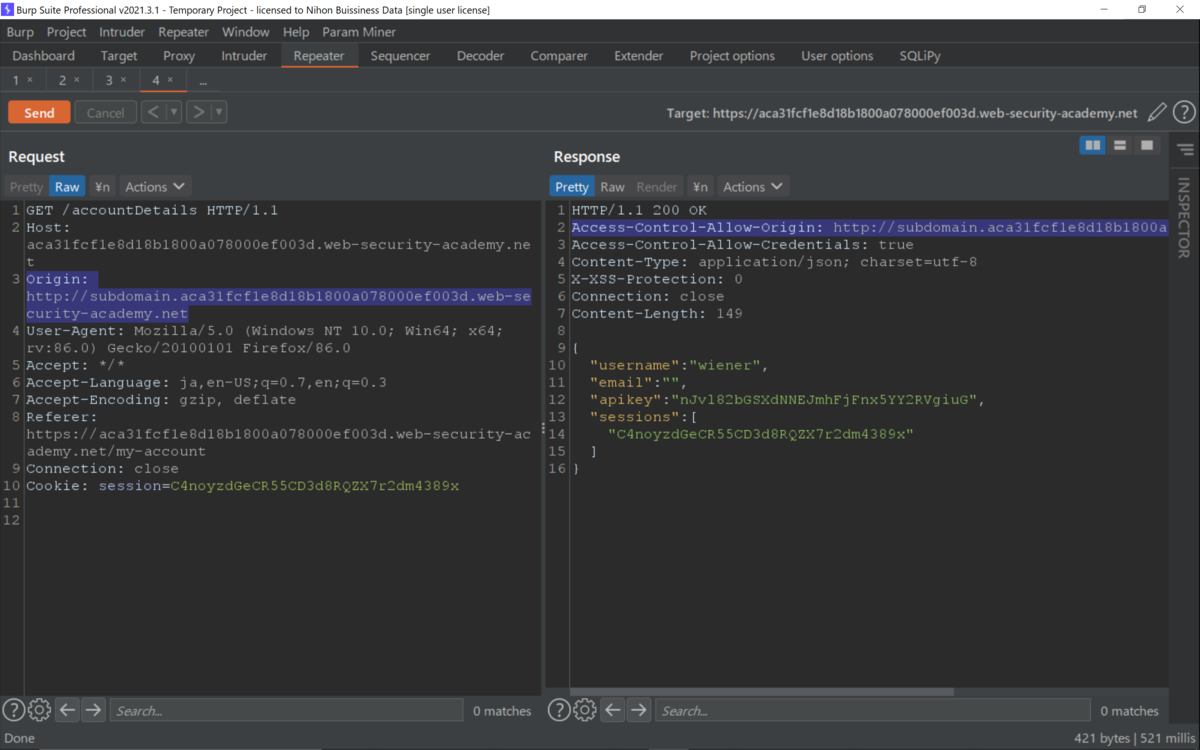Toggle non-printable characters in Response pane
Image resolution: width=1200 pixels, height=750 pixels.
pyautogui.click(x=701, y=187)
